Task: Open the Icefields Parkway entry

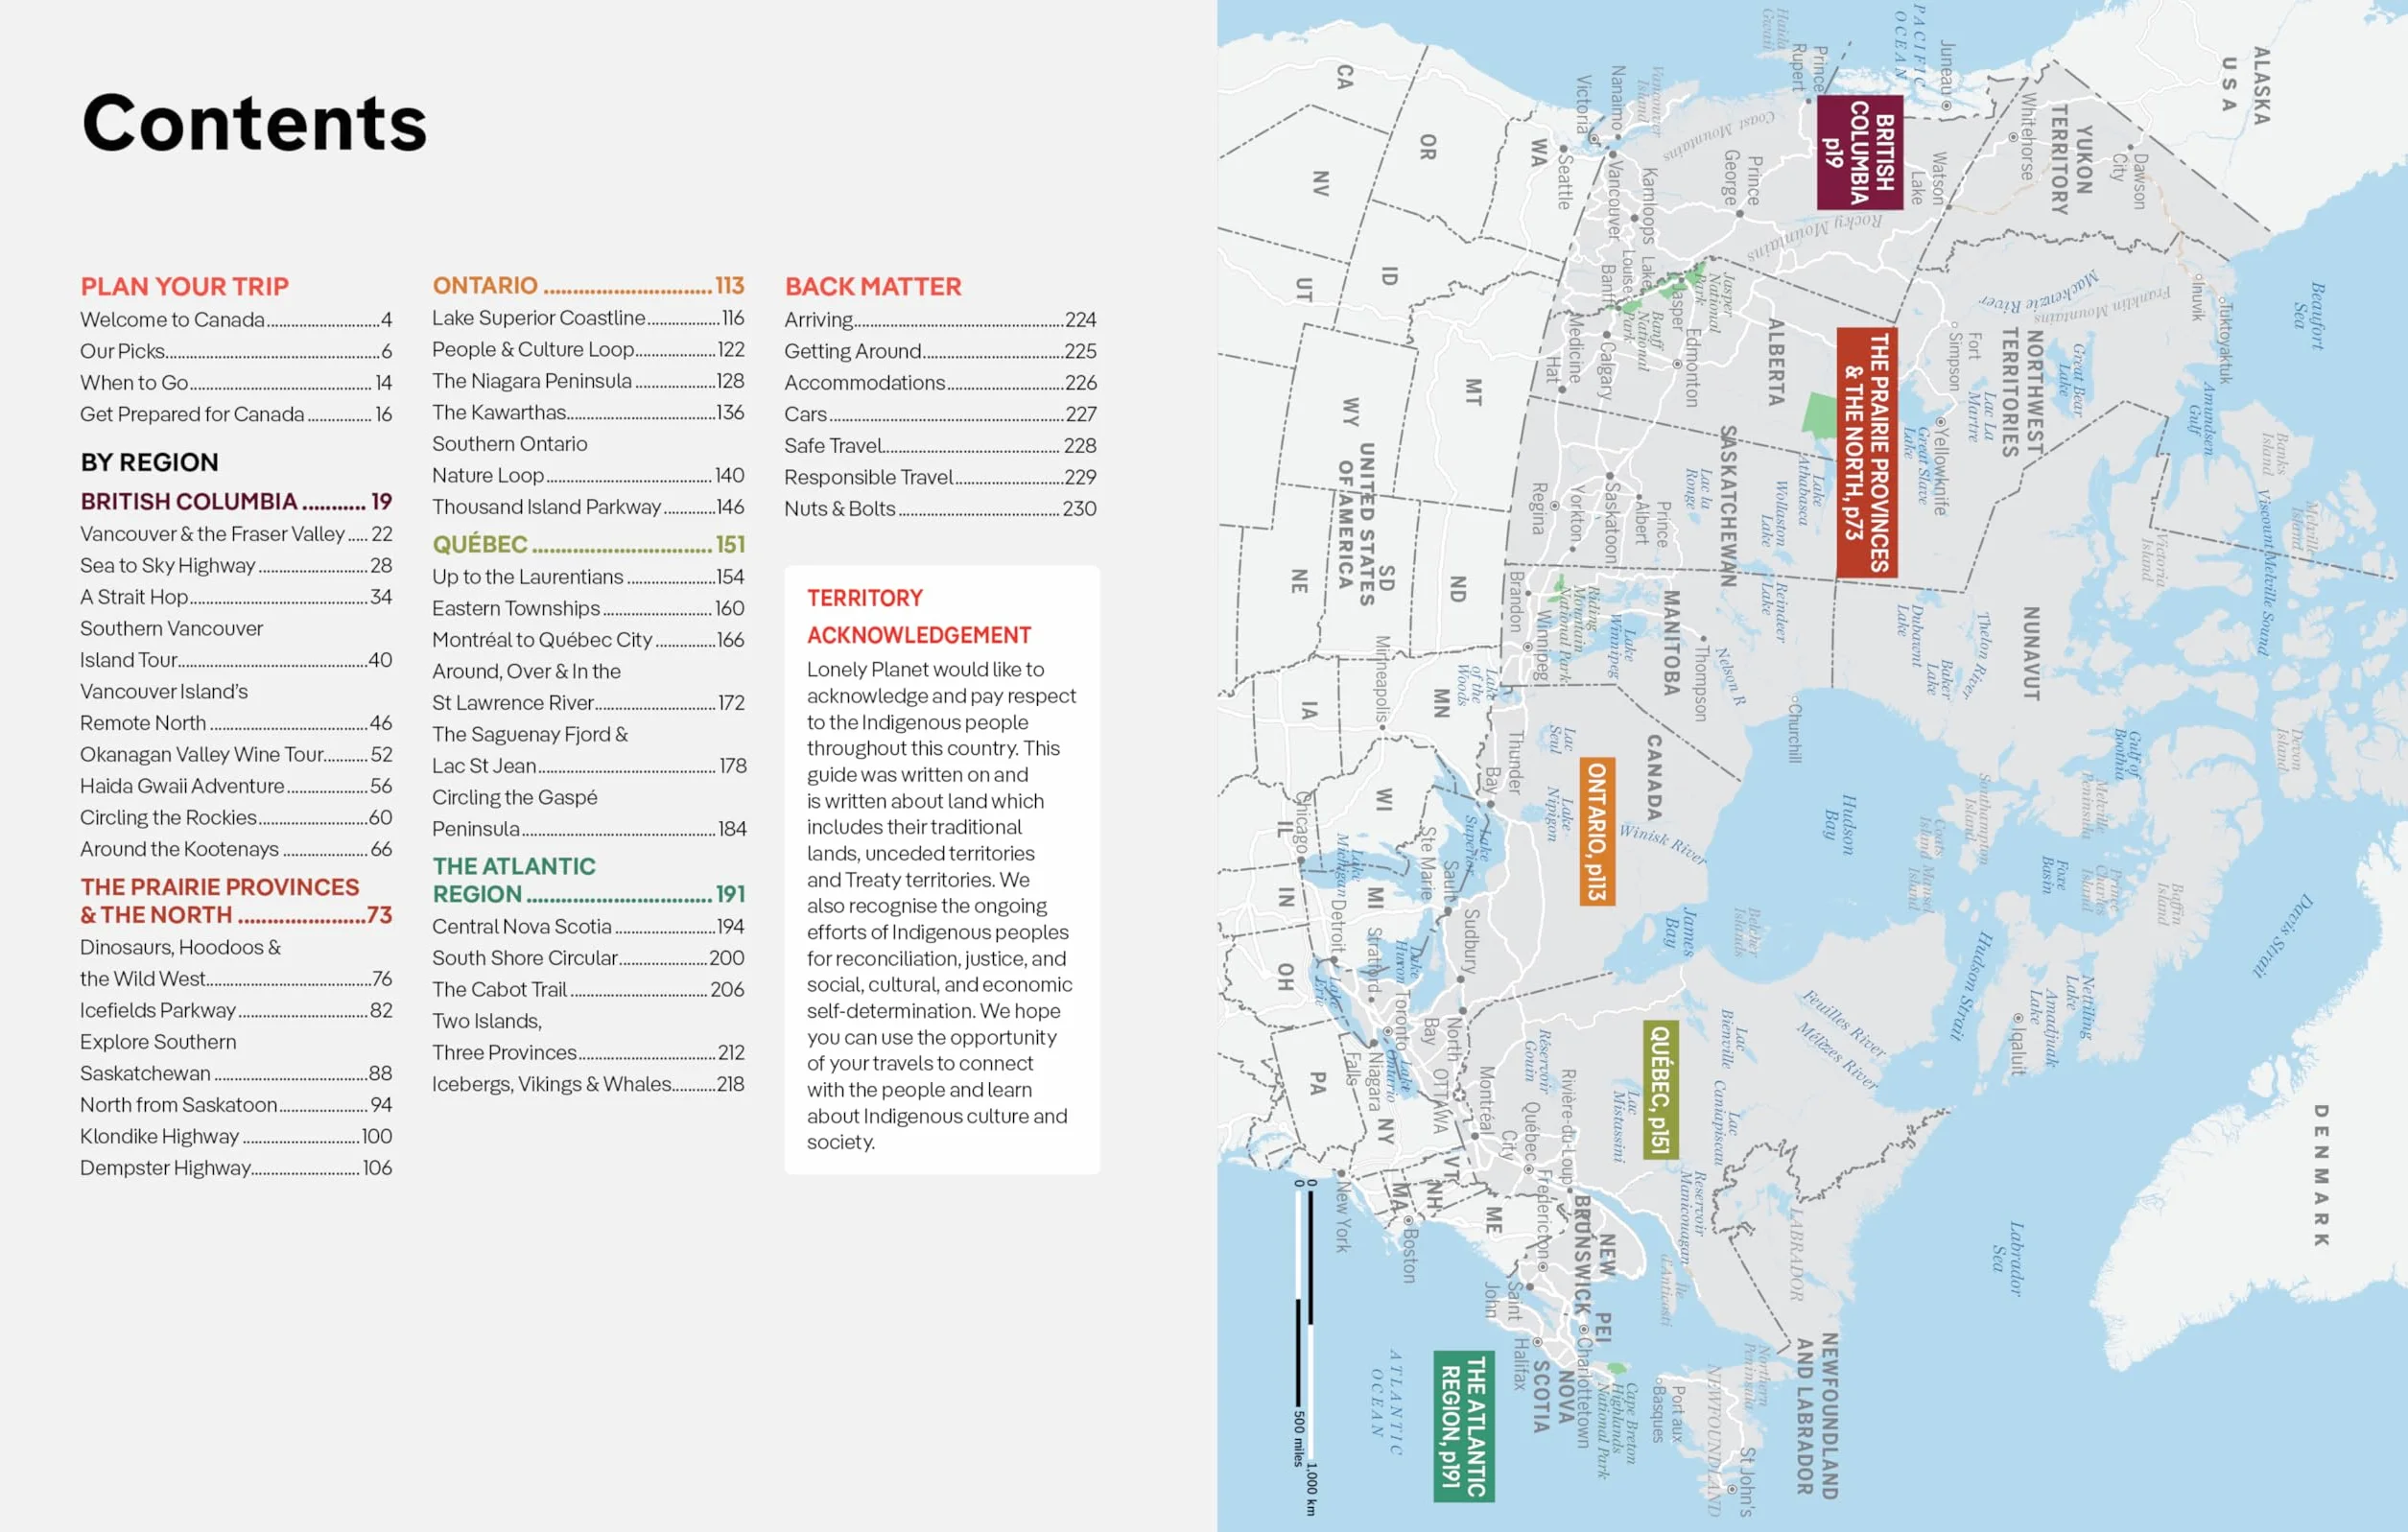Action: coord(236,1010)
